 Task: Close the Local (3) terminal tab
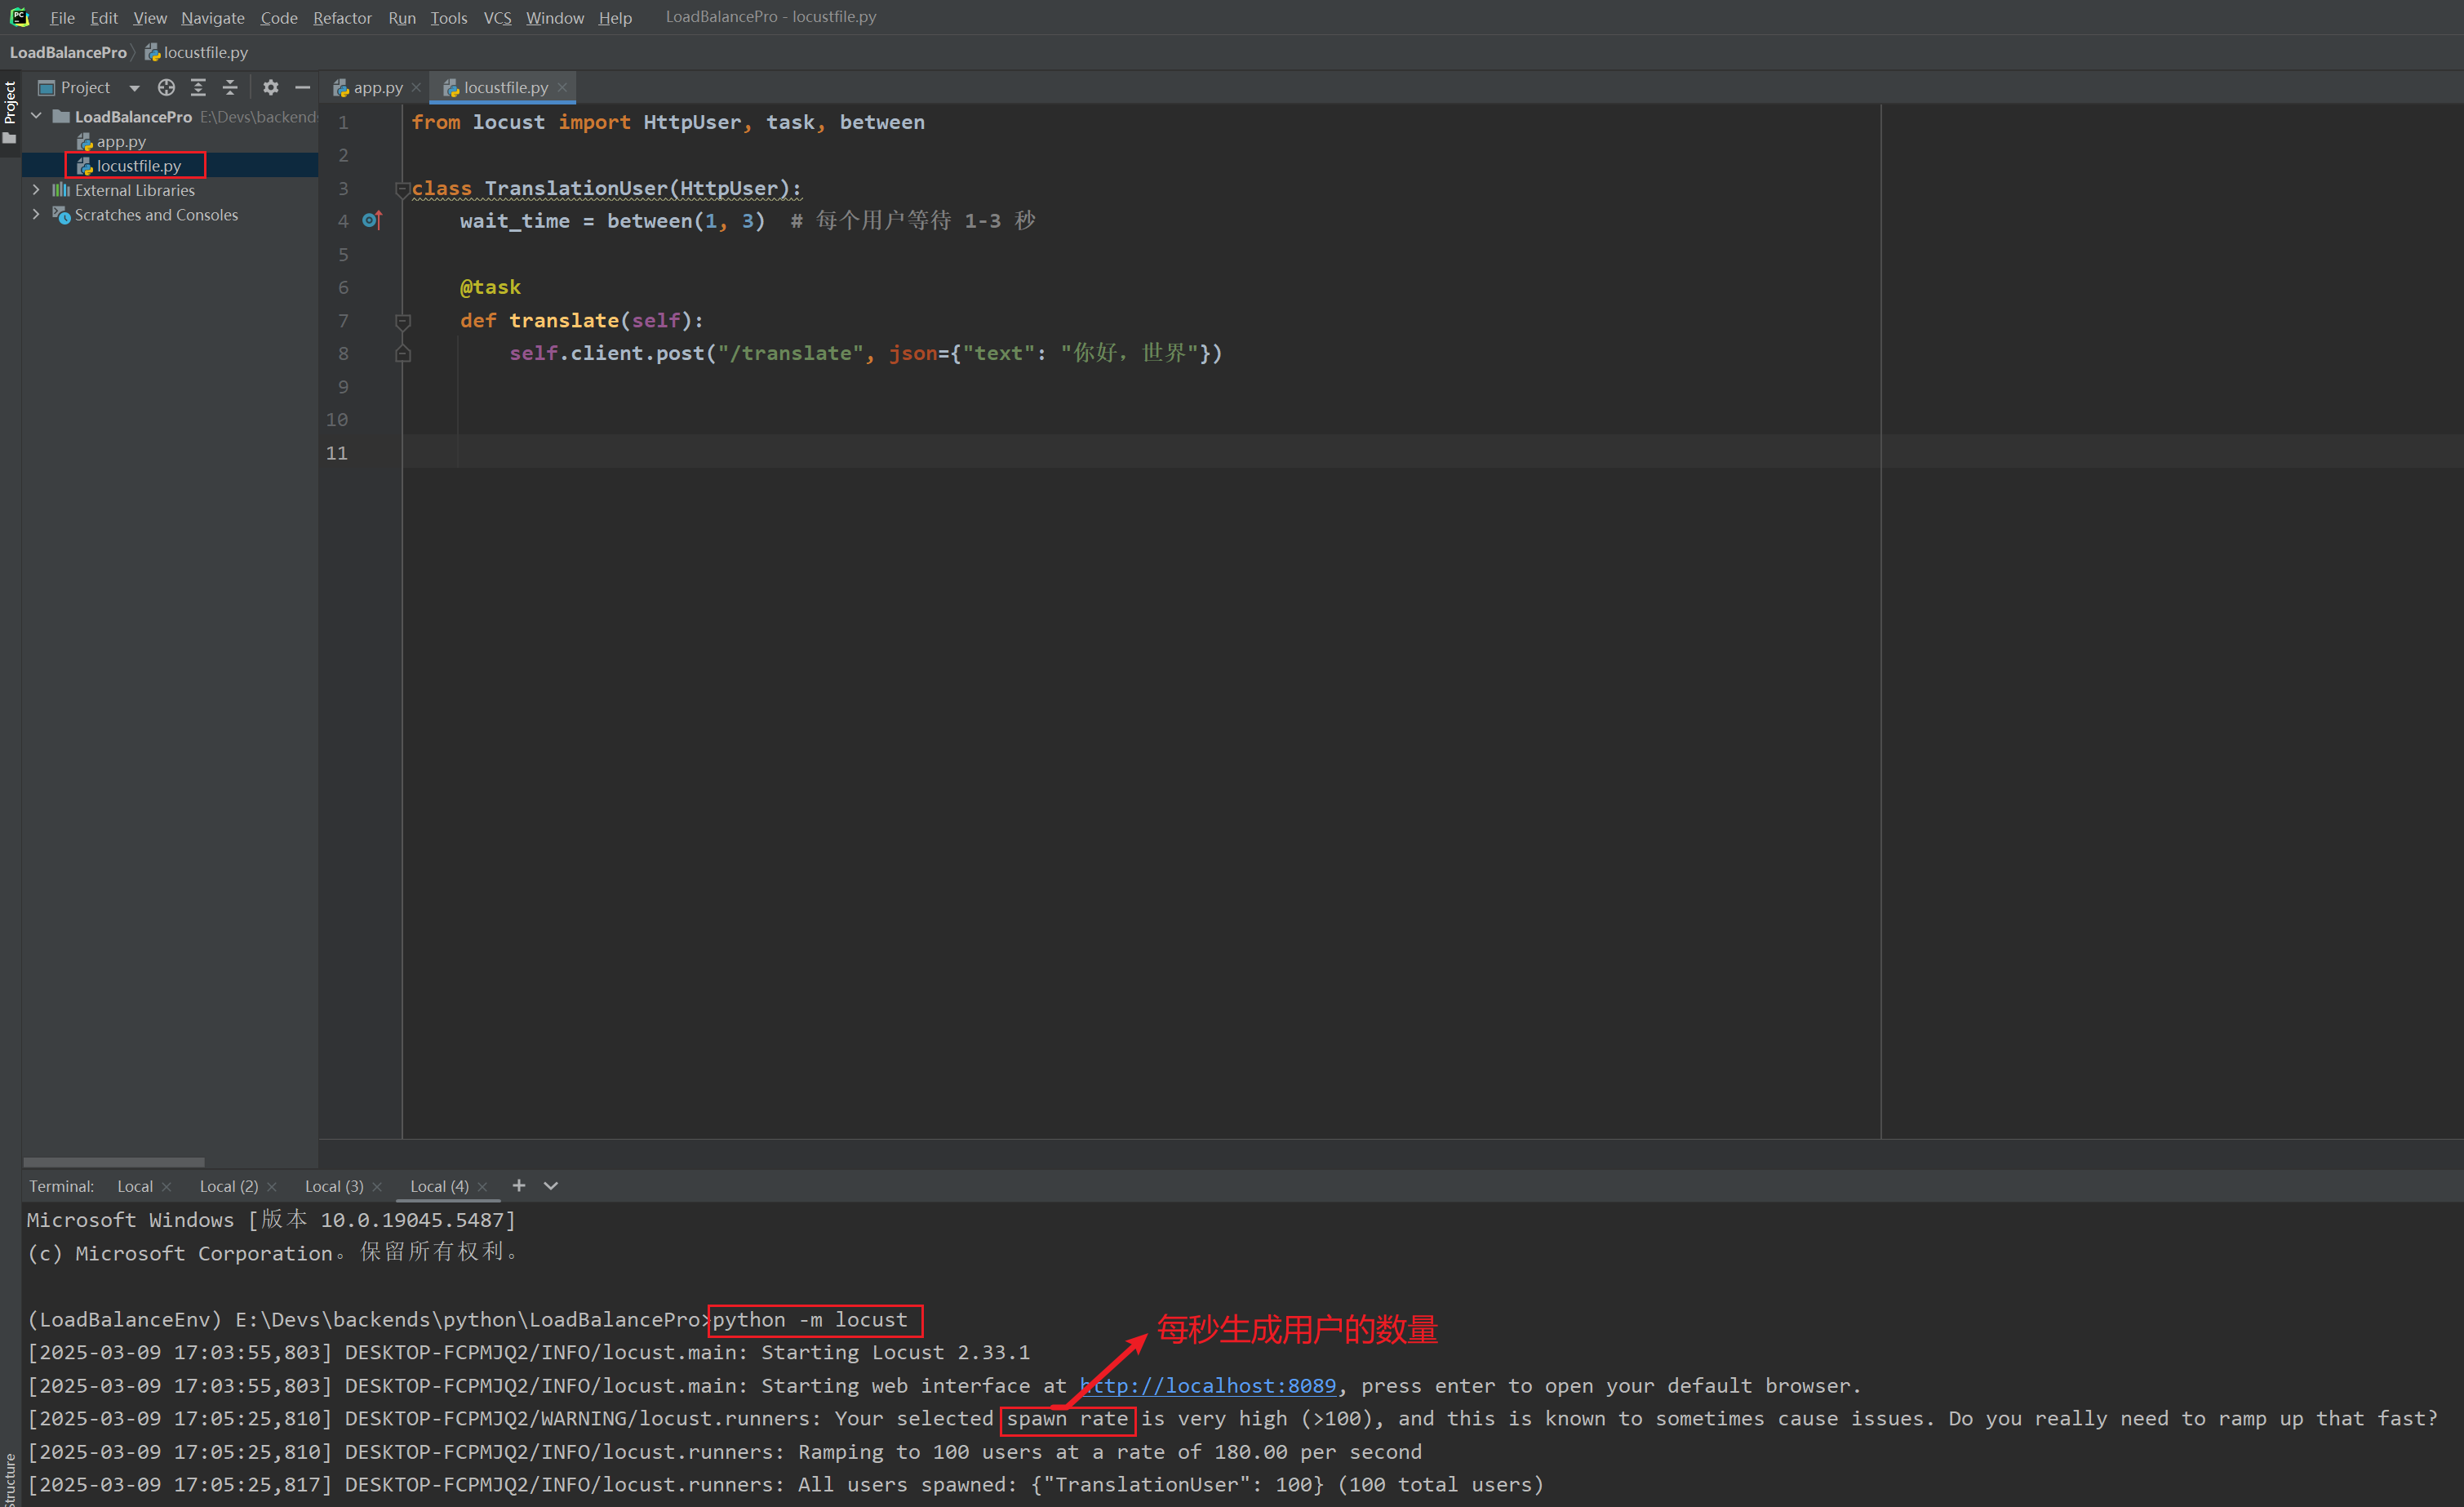tap(377, 1187)
